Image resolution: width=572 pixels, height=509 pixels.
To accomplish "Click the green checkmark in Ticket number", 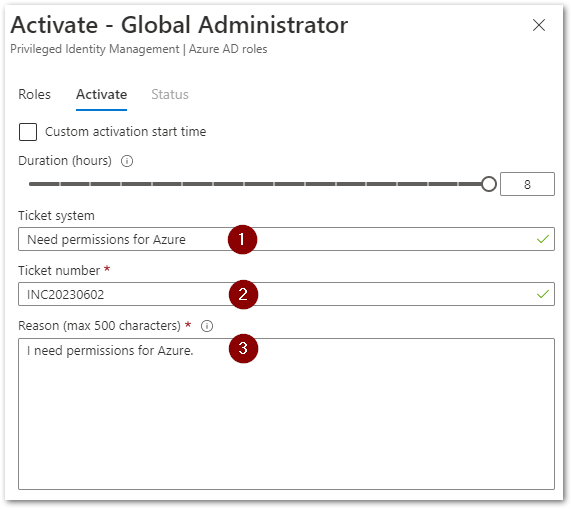I will [542, 294].
